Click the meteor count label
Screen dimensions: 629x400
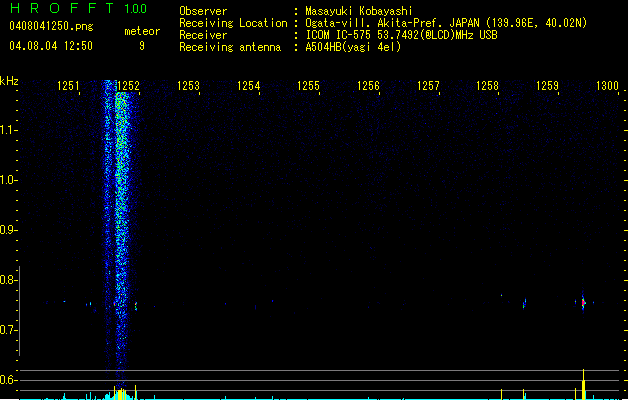(142, 31)
